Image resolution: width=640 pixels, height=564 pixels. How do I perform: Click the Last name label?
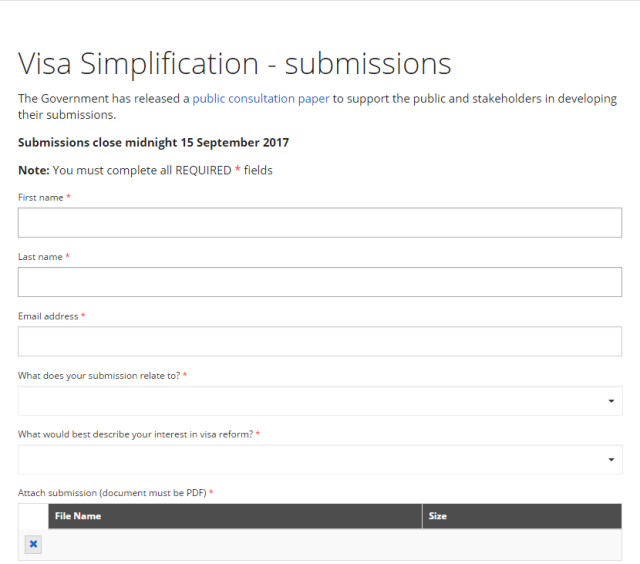pos(40,257)
